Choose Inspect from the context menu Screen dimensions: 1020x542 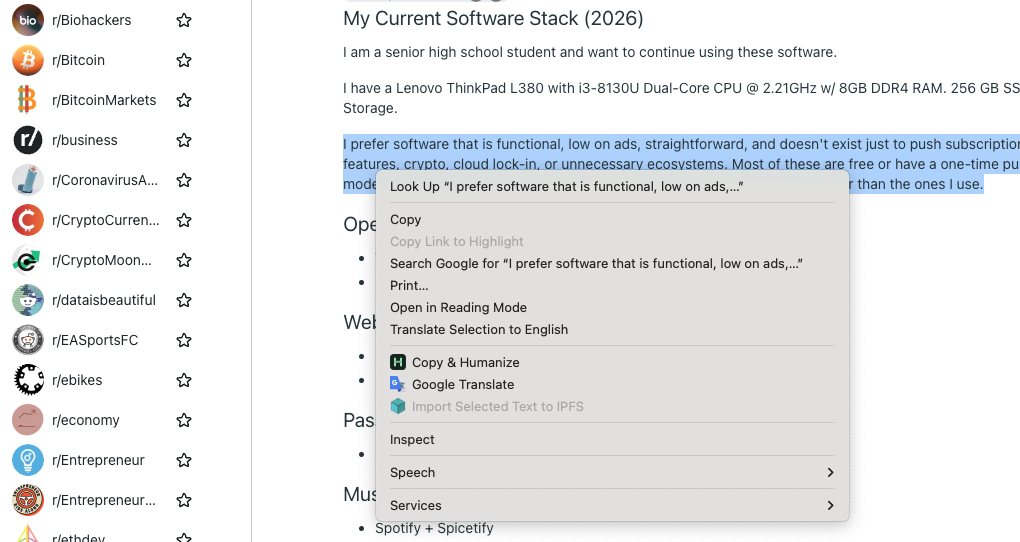point(612,440)
